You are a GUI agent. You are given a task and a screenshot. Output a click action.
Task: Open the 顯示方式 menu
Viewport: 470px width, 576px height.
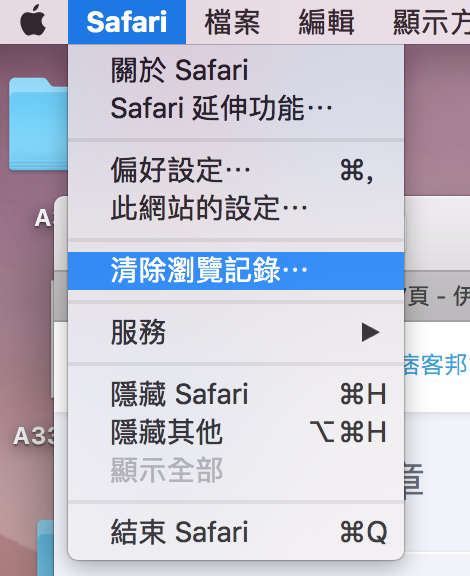point(431,22)
